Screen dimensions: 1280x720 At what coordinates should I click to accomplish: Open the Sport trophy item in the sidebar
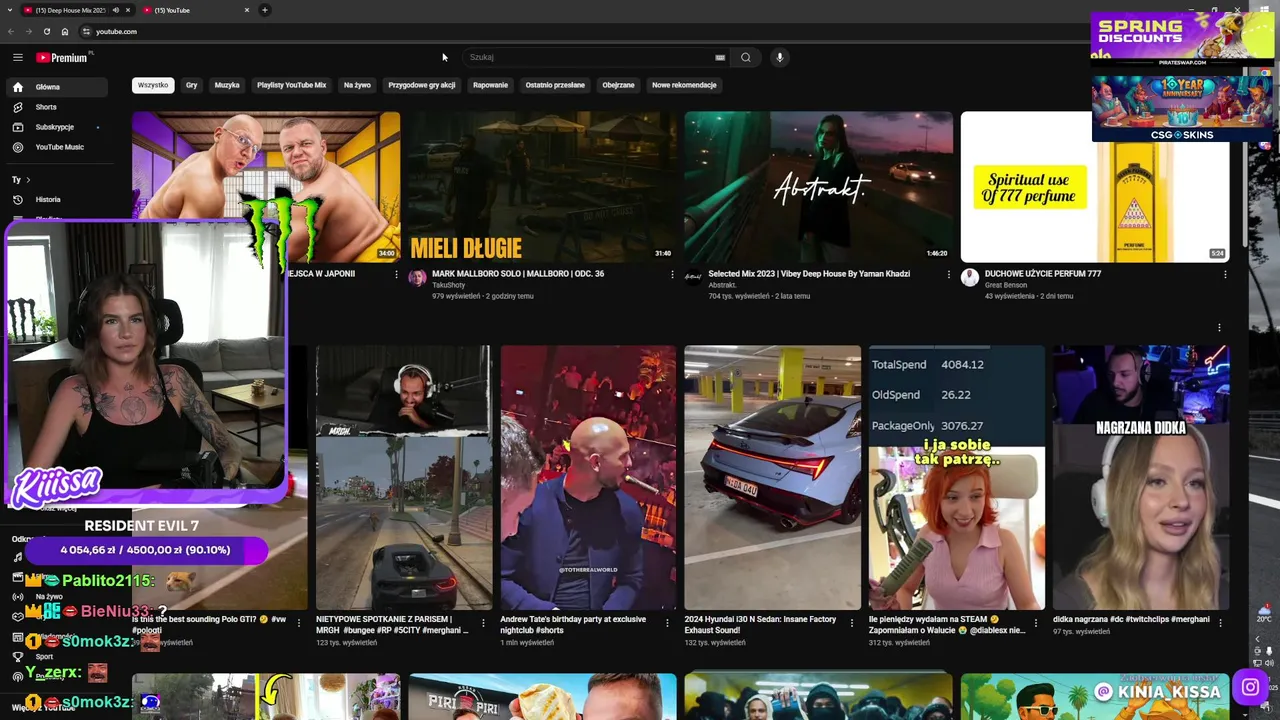[17, 657]
